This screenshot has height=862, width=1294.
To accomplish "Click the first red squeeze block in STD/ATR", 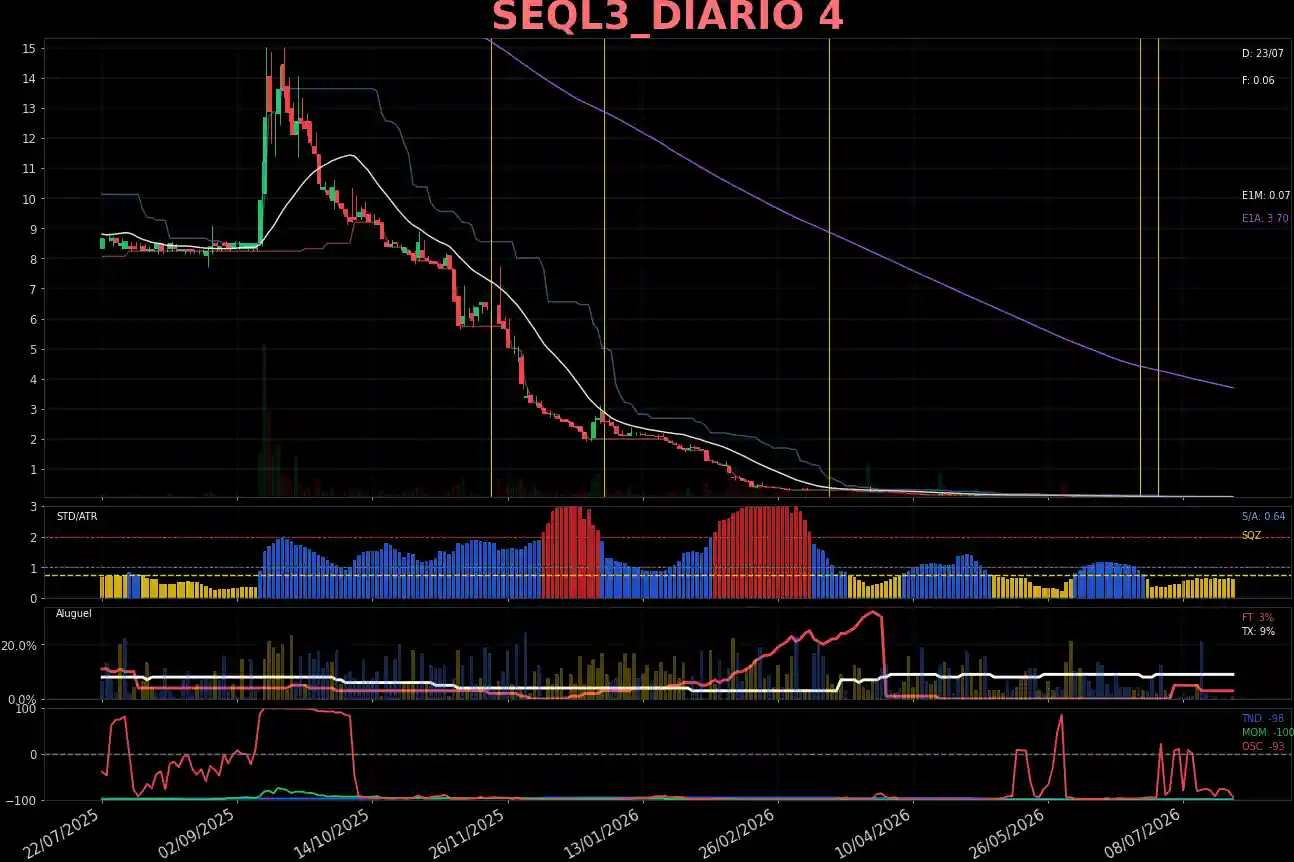I will pos(571,552).
